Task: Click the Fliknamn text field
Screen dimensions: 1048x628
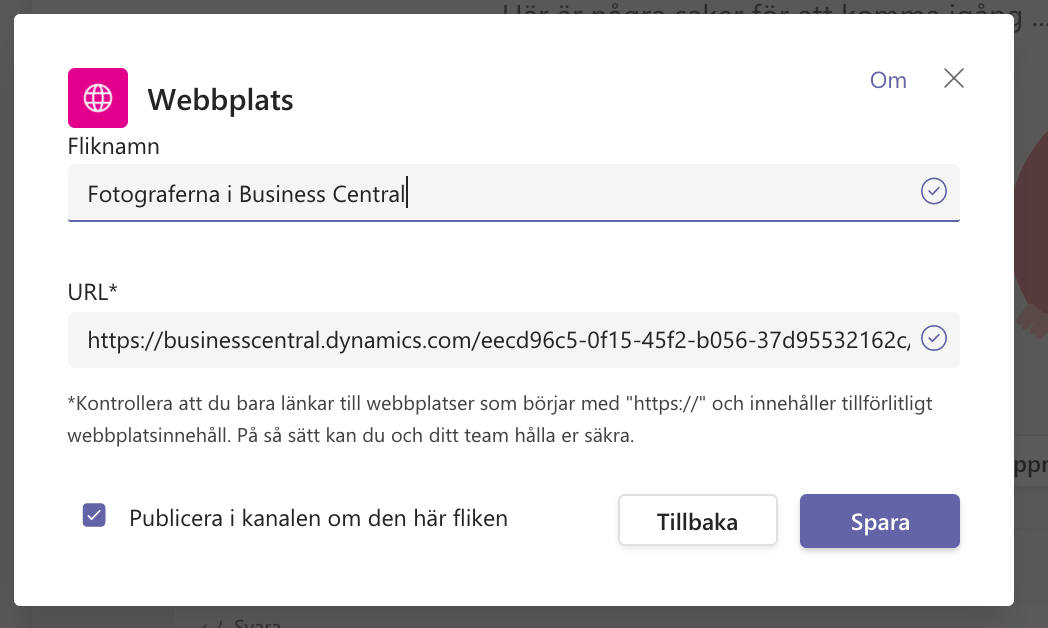Action: tap(513, 192)
